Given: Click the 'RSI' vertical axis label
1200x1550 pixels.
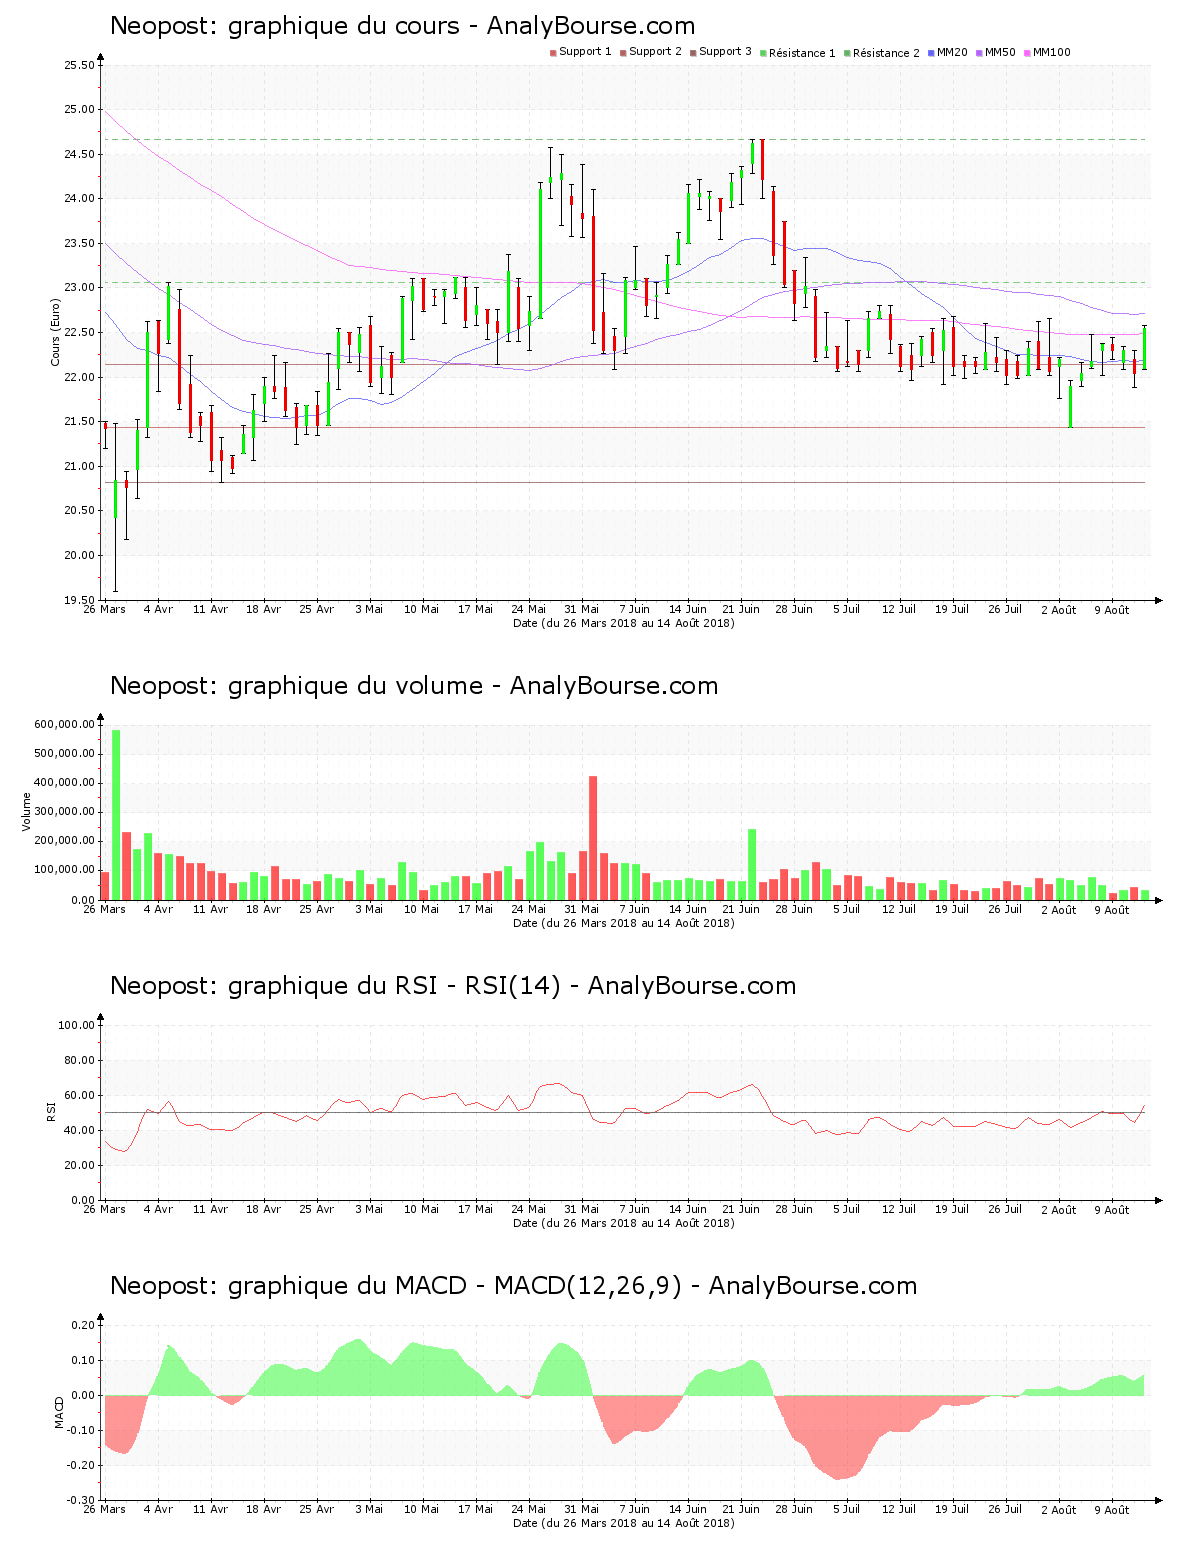Looking at the screenshot, I should (51, 1112).
